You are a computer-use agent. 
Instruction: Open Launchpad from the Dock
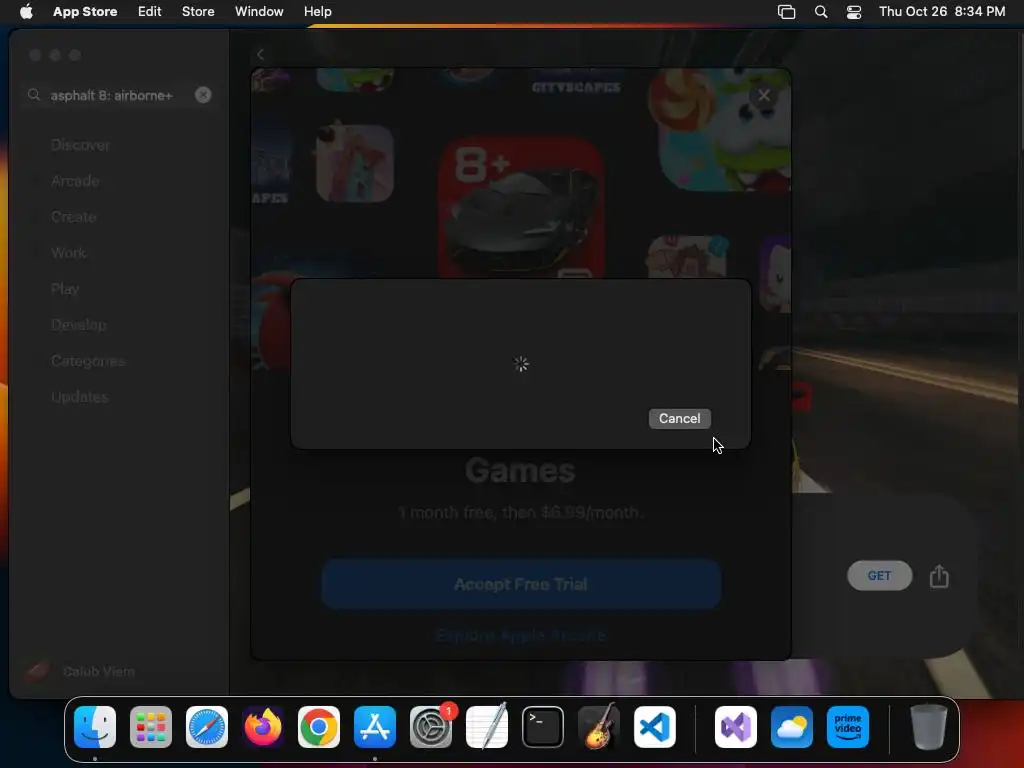tap(151, 727)
